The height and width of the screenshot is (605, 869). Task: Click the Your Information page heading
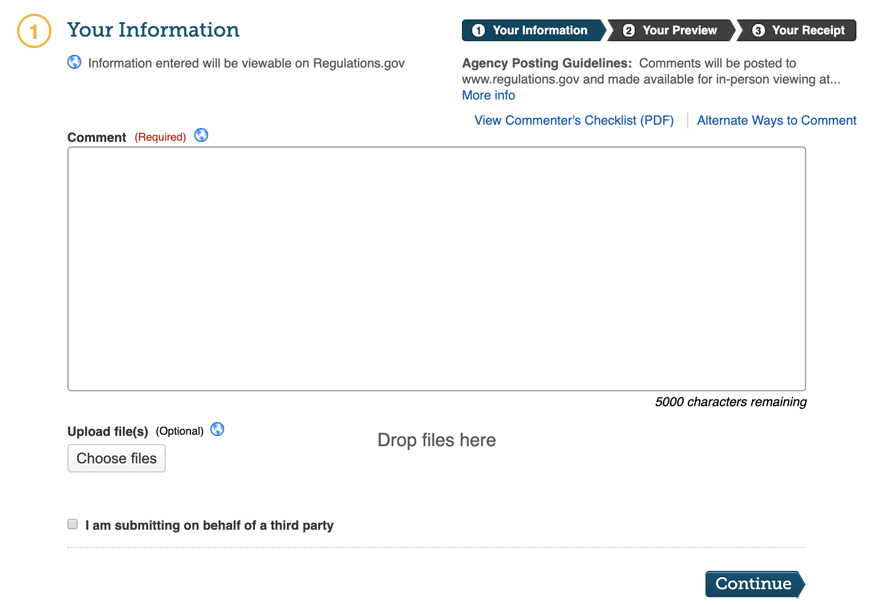[153, 30]
